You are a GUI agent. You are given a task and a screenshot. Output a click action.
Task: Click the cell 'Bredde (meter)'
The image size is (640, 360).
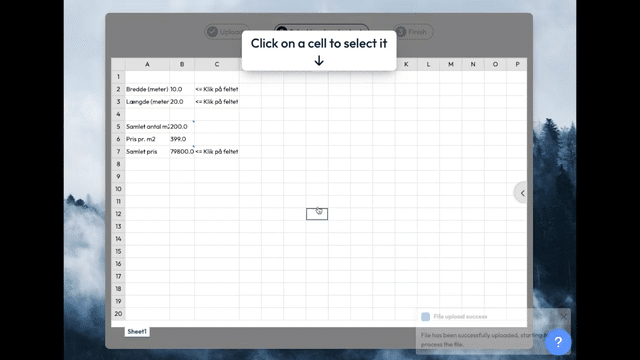click(147, 89)
